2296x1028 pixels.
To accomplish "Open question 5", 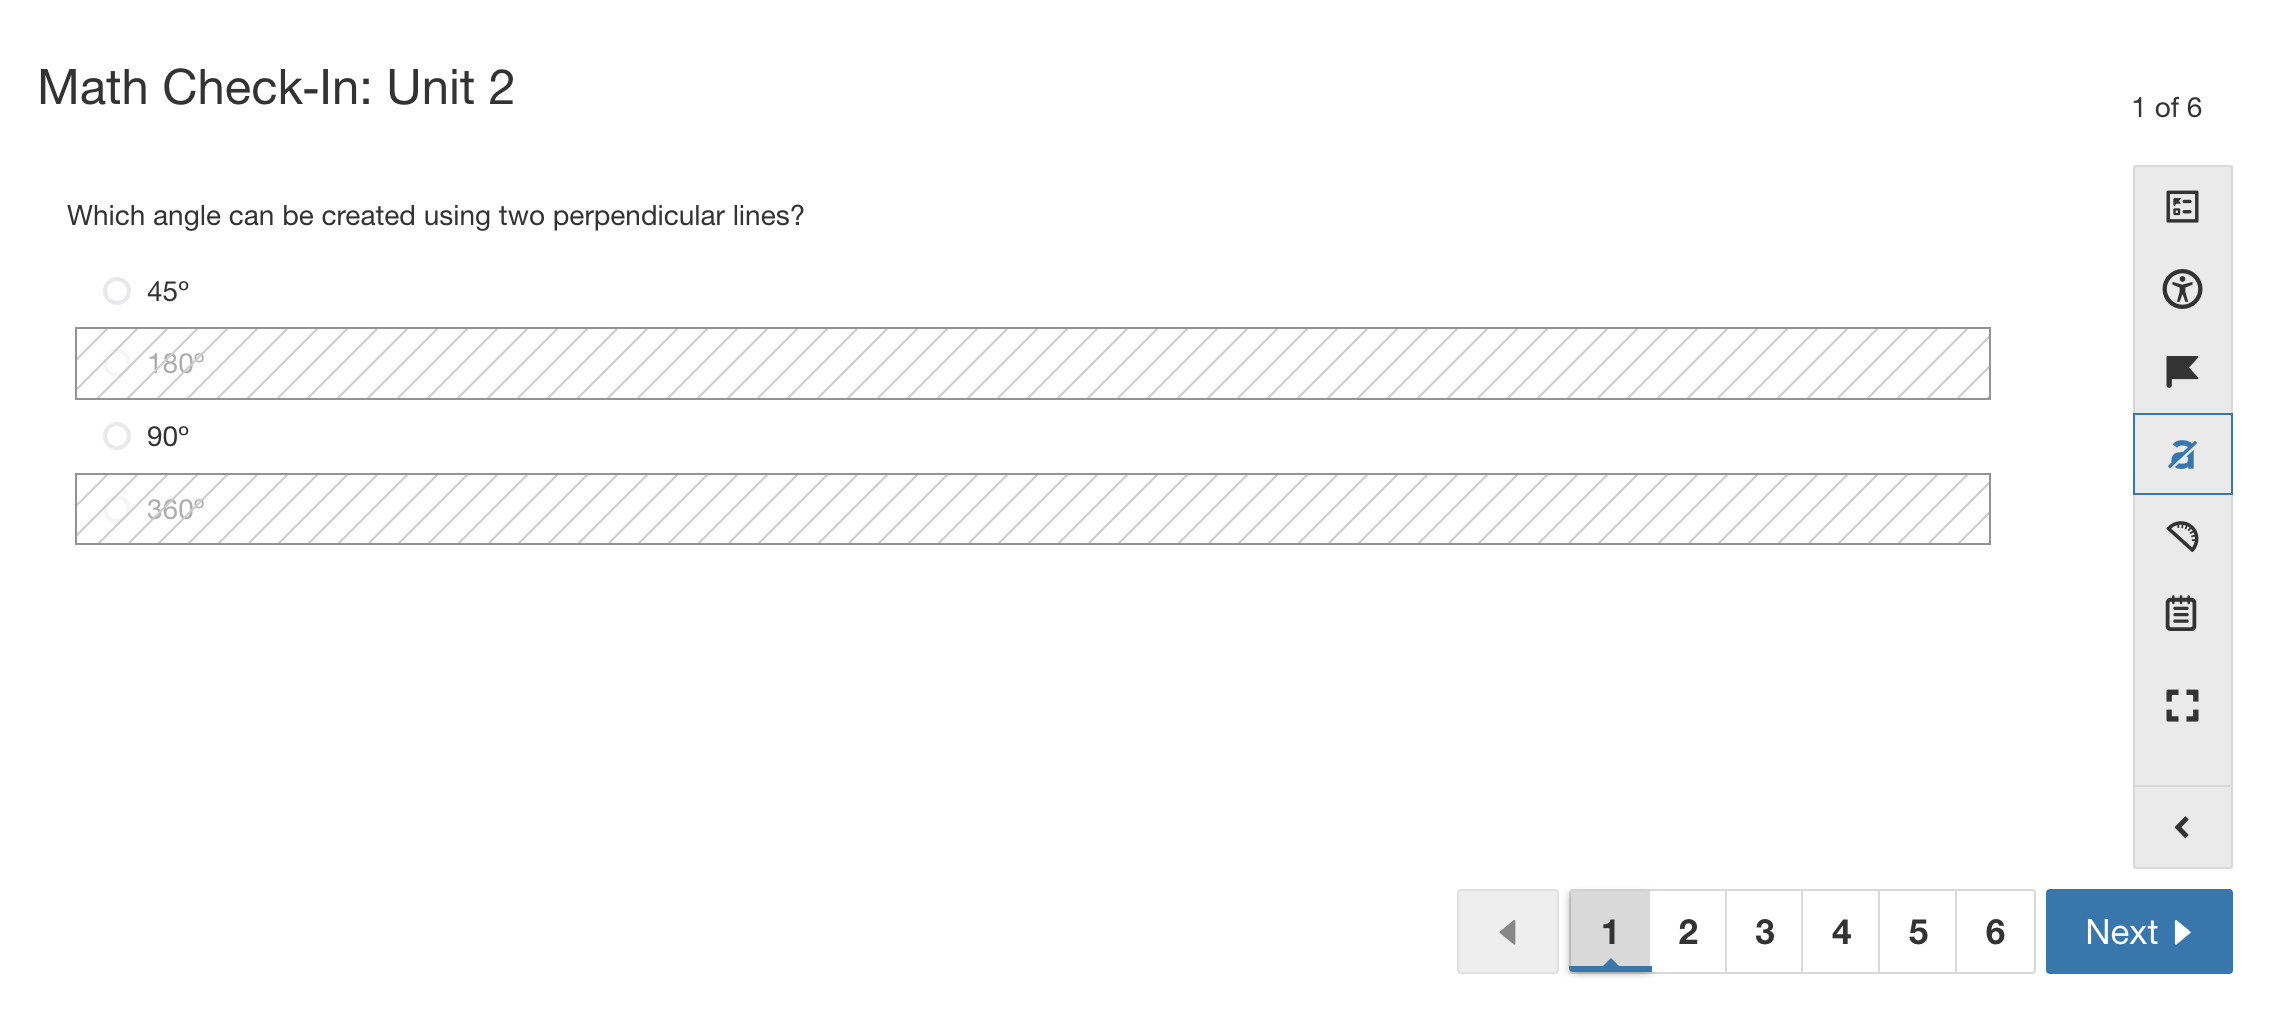I will [1918, 931].
